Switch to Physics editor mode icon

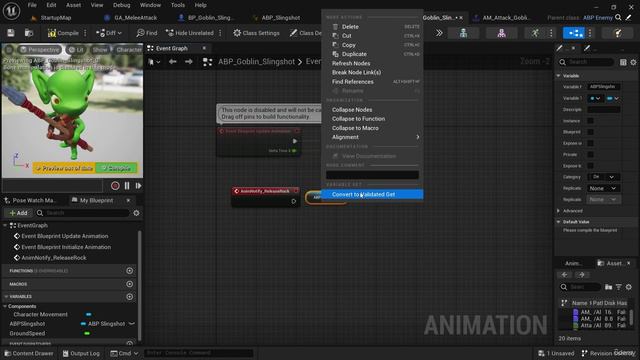(618, 33)
